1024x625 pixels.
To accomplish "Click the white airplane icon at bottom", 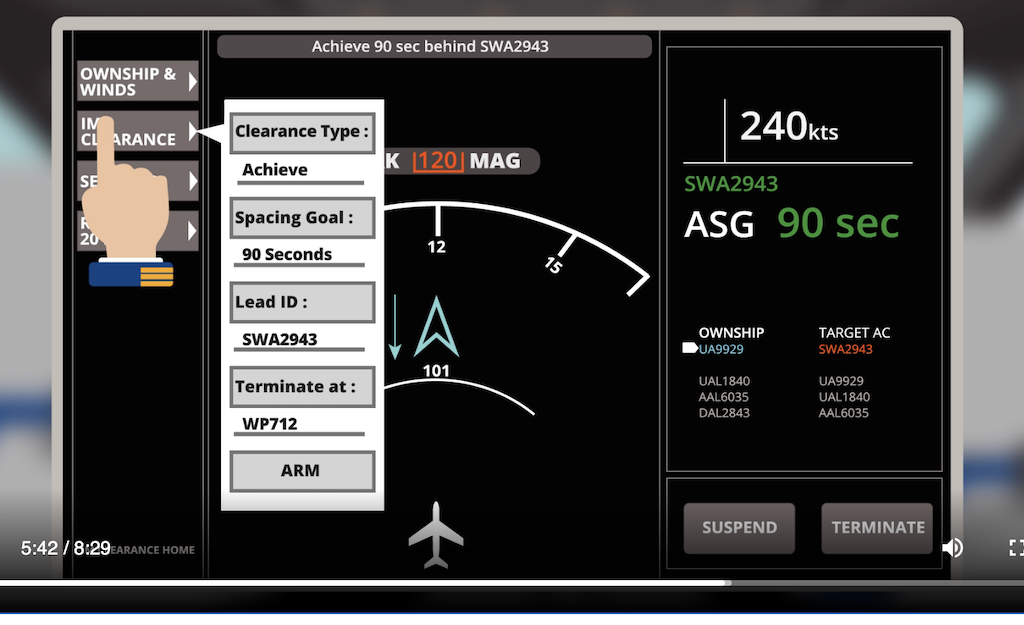I will pos(436,535).
